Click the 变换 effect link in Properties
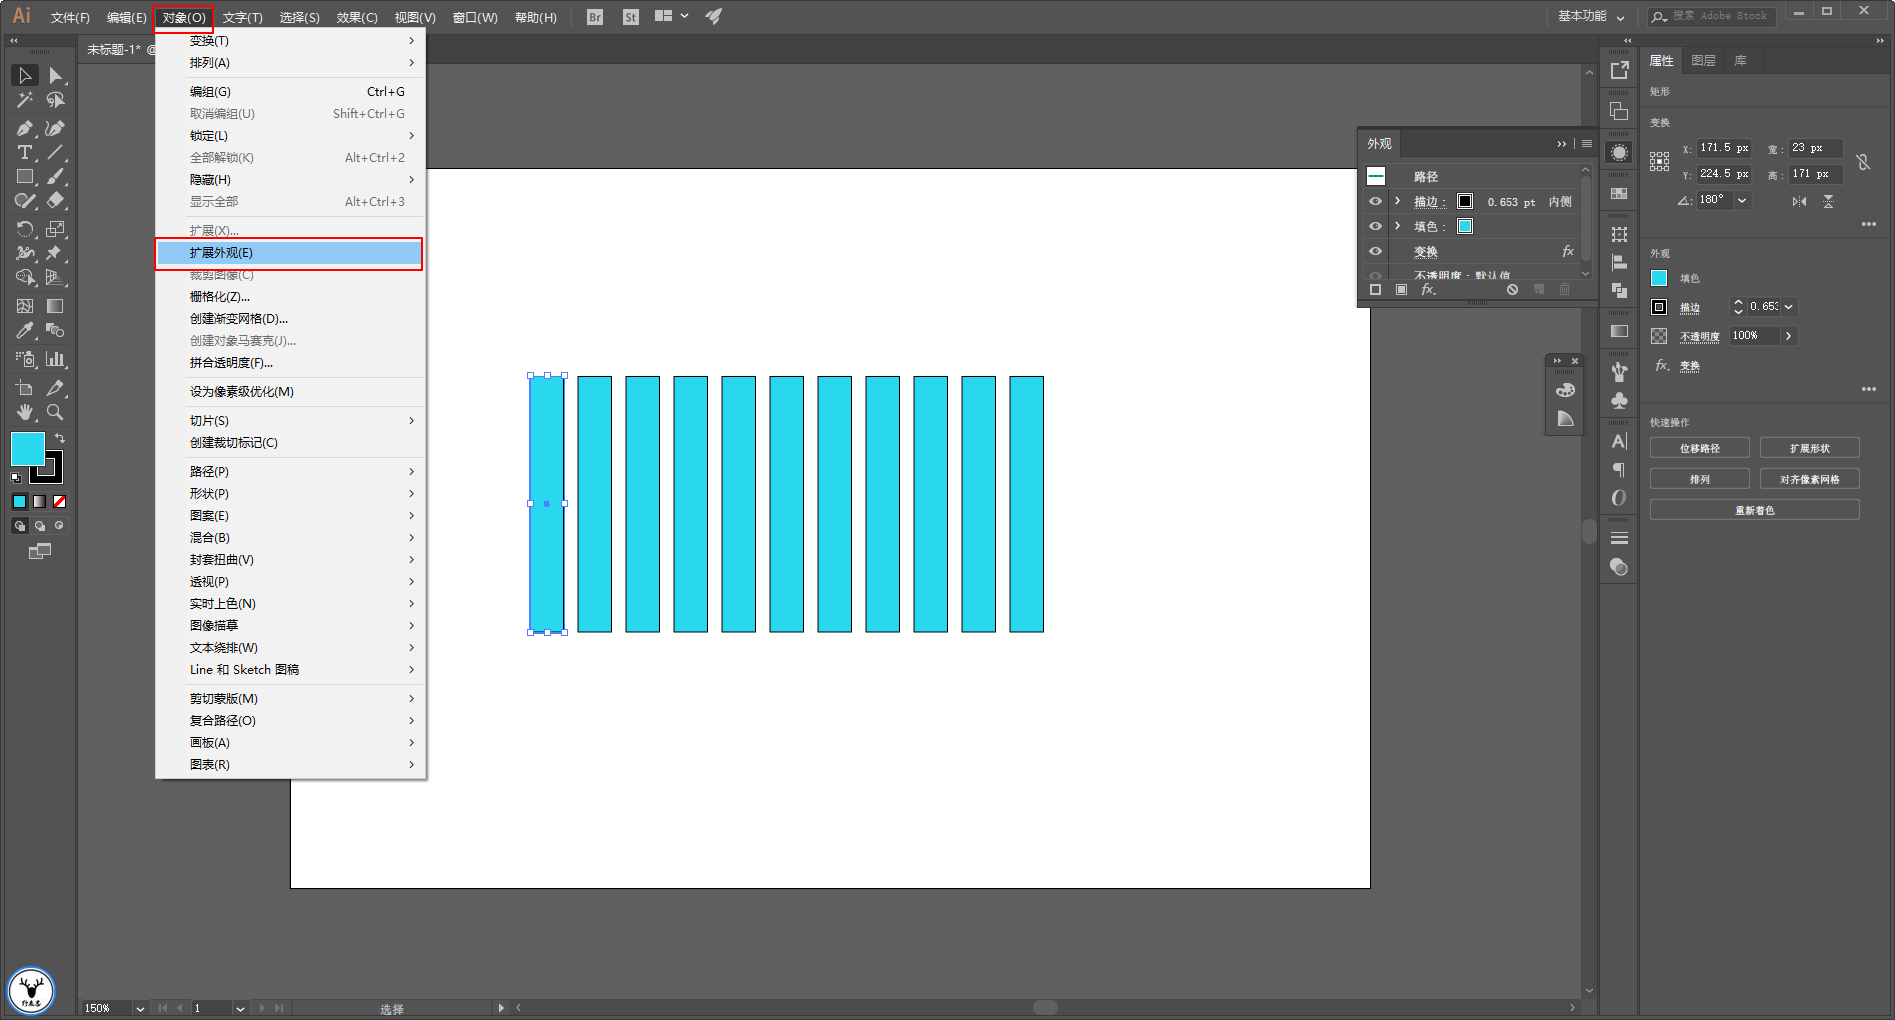 pos(1690,366)
